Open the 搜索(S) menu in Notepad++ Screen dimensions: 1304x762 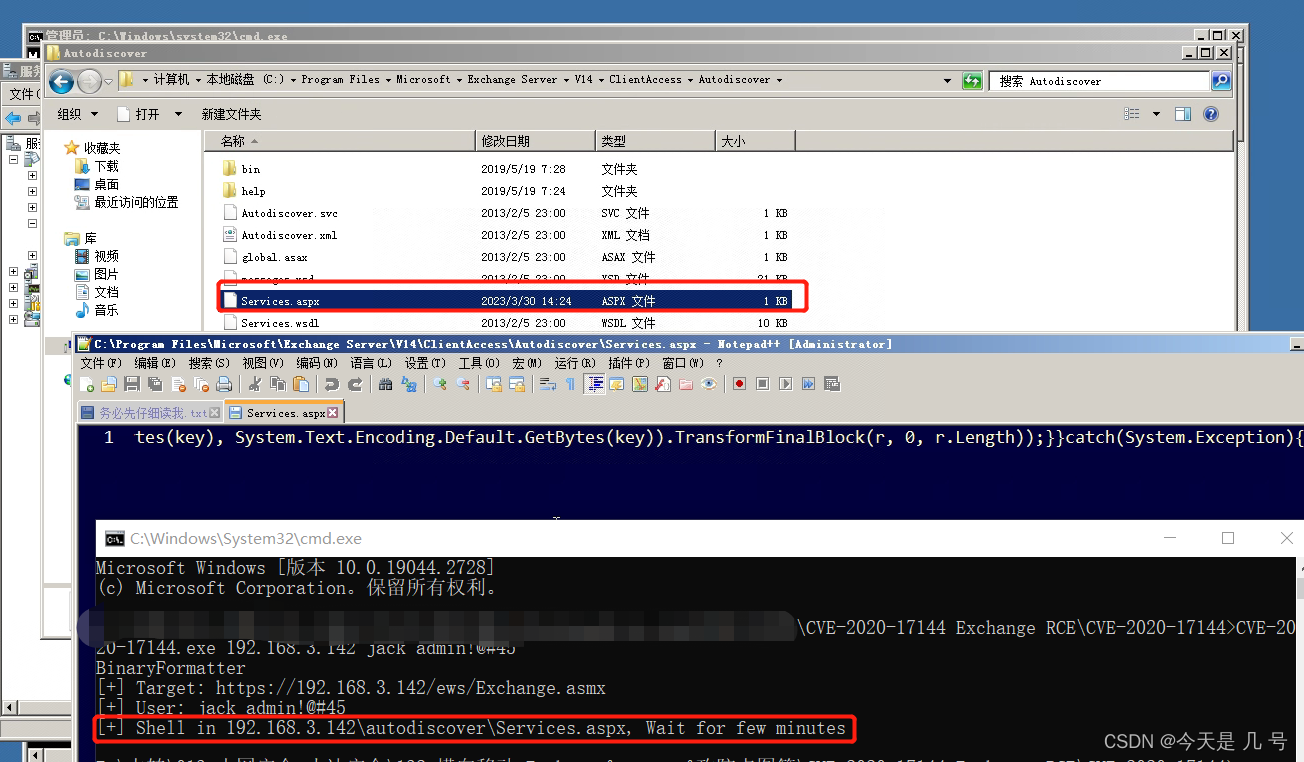pyautogui.click(x=209, y=363)
